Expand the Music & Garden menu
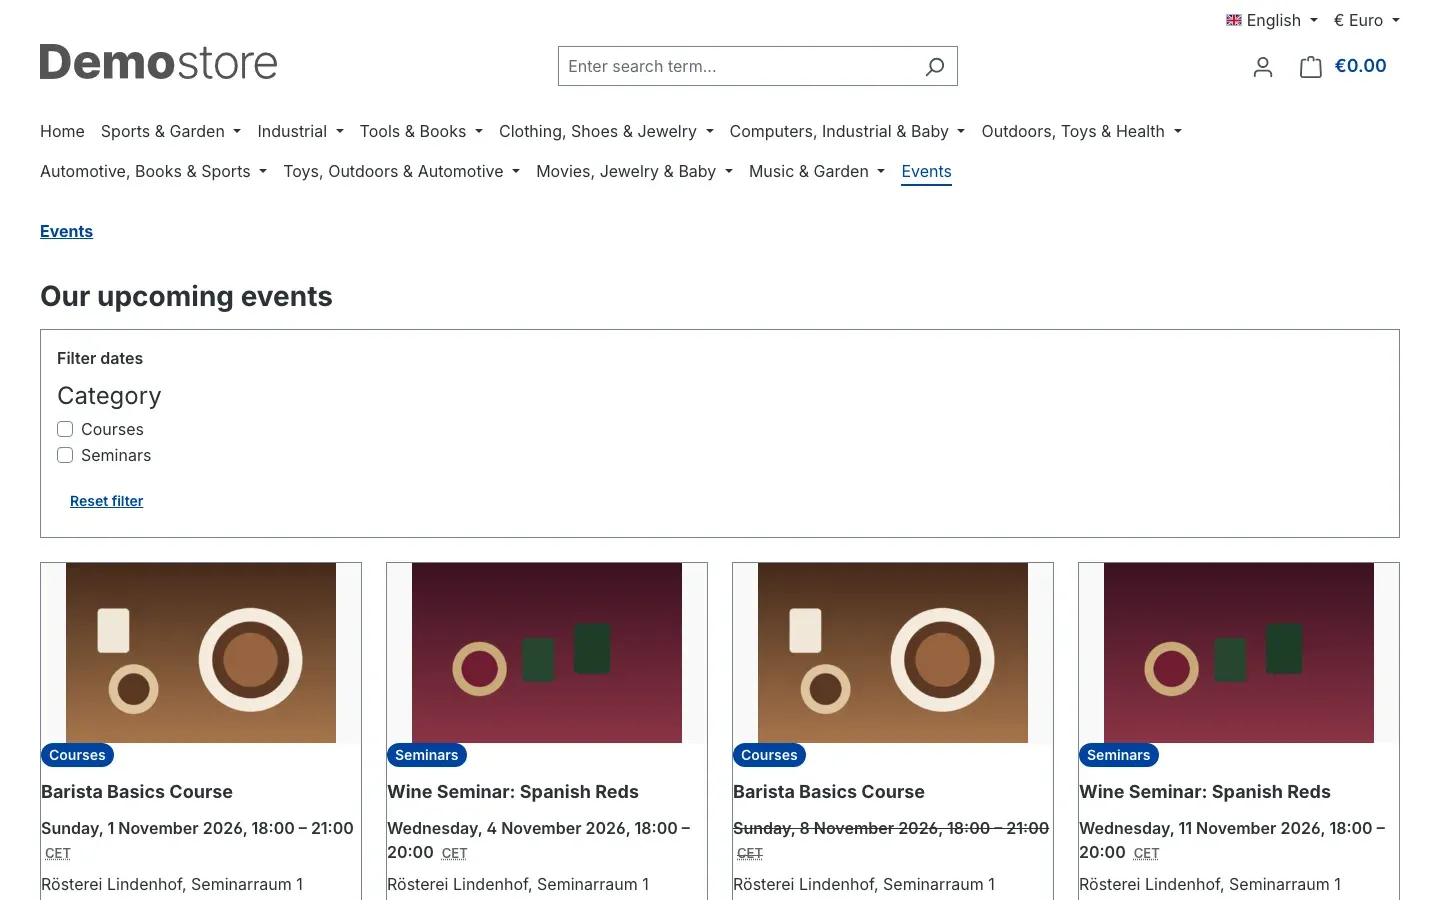The height and width of the screenshot is (900, 1440). [816, 171]
